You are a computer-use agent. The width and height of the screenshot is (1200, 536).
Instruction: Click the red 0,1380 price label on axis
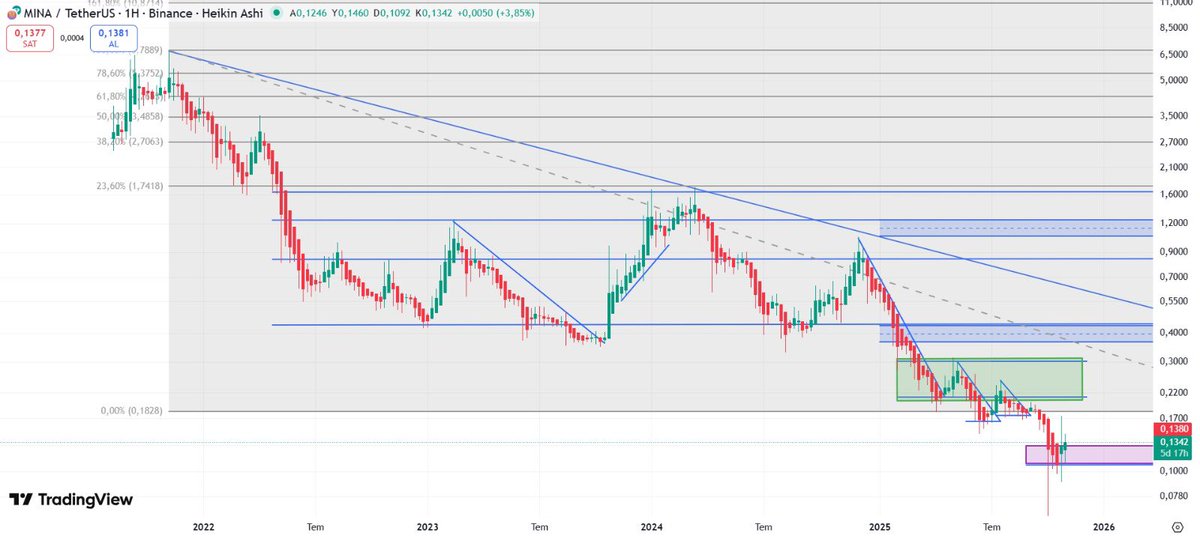tap(1173, 428)
